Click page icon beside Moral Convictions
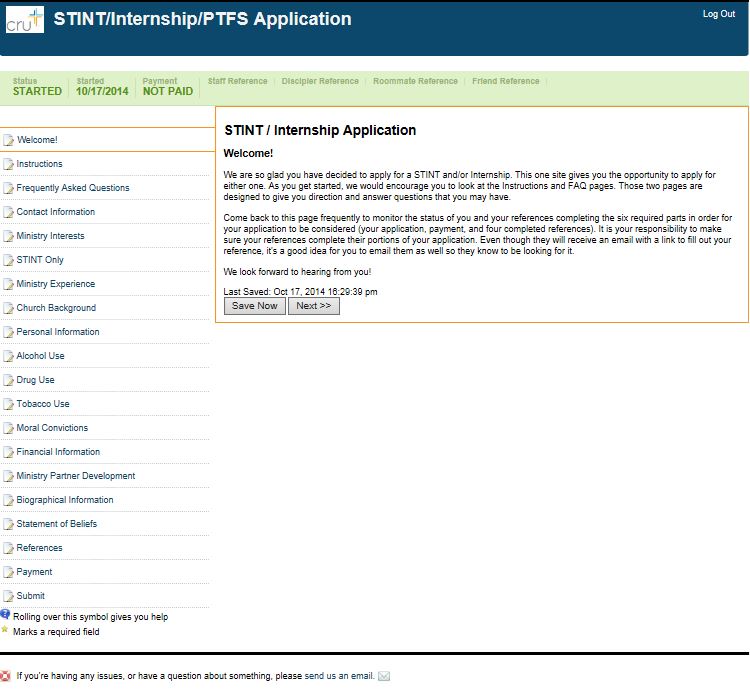The image size is (750, 690). point(8,428)
